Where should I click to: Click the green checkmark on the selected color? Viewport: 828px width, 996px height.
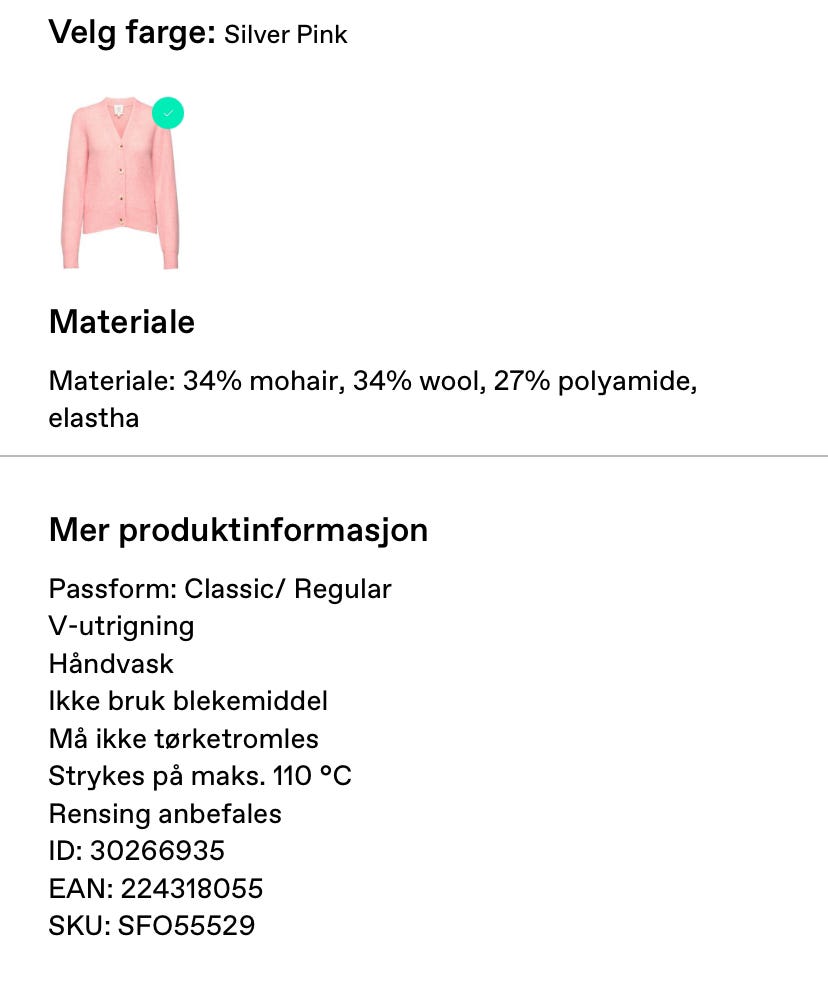point(168,113)
